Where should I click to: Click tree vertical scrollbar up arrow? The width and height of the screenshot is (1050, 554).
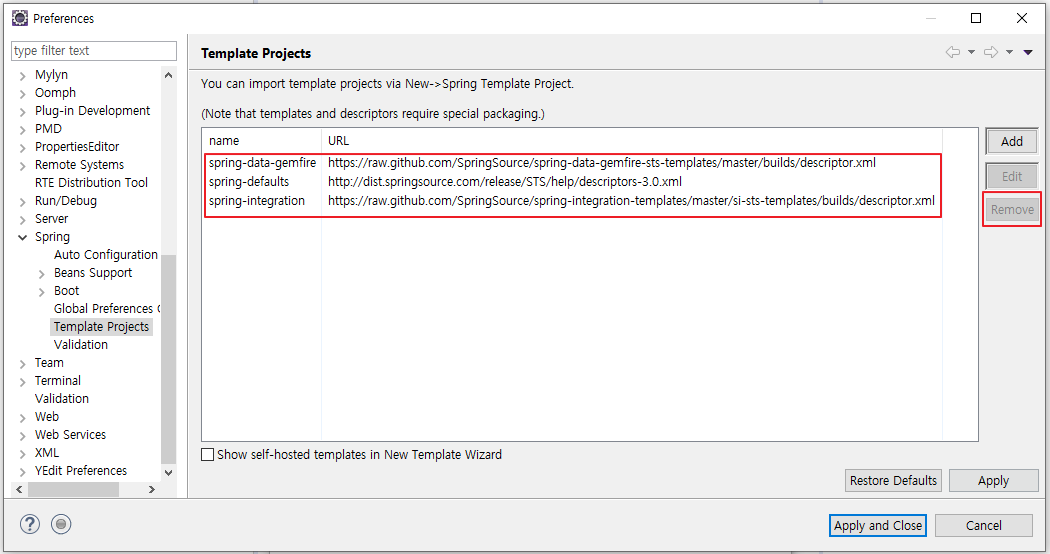[169, 75]
